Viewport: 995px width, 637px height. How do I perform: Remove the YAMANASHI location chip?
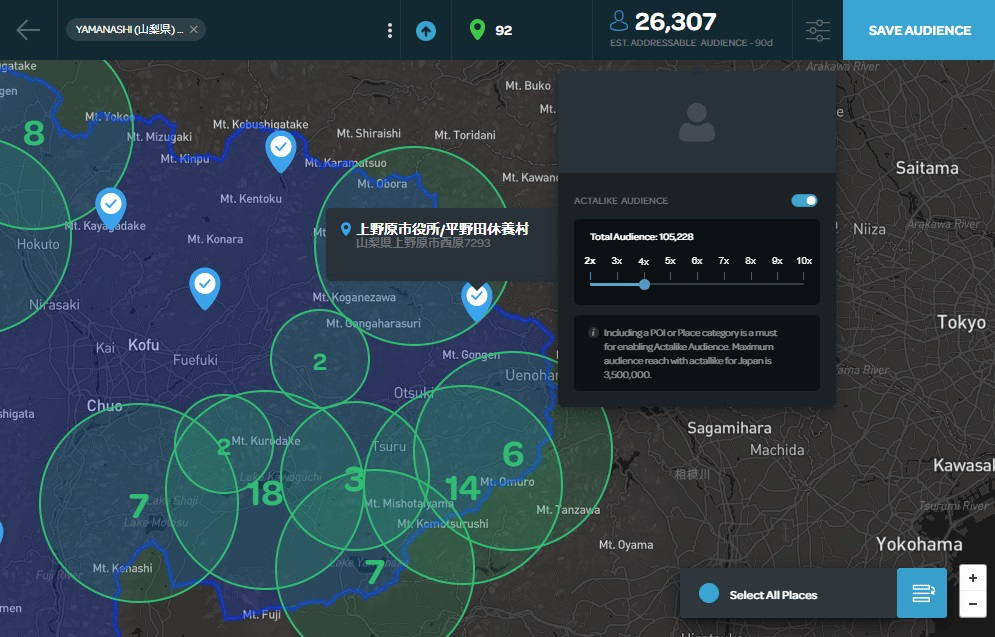tap(194, 30)
